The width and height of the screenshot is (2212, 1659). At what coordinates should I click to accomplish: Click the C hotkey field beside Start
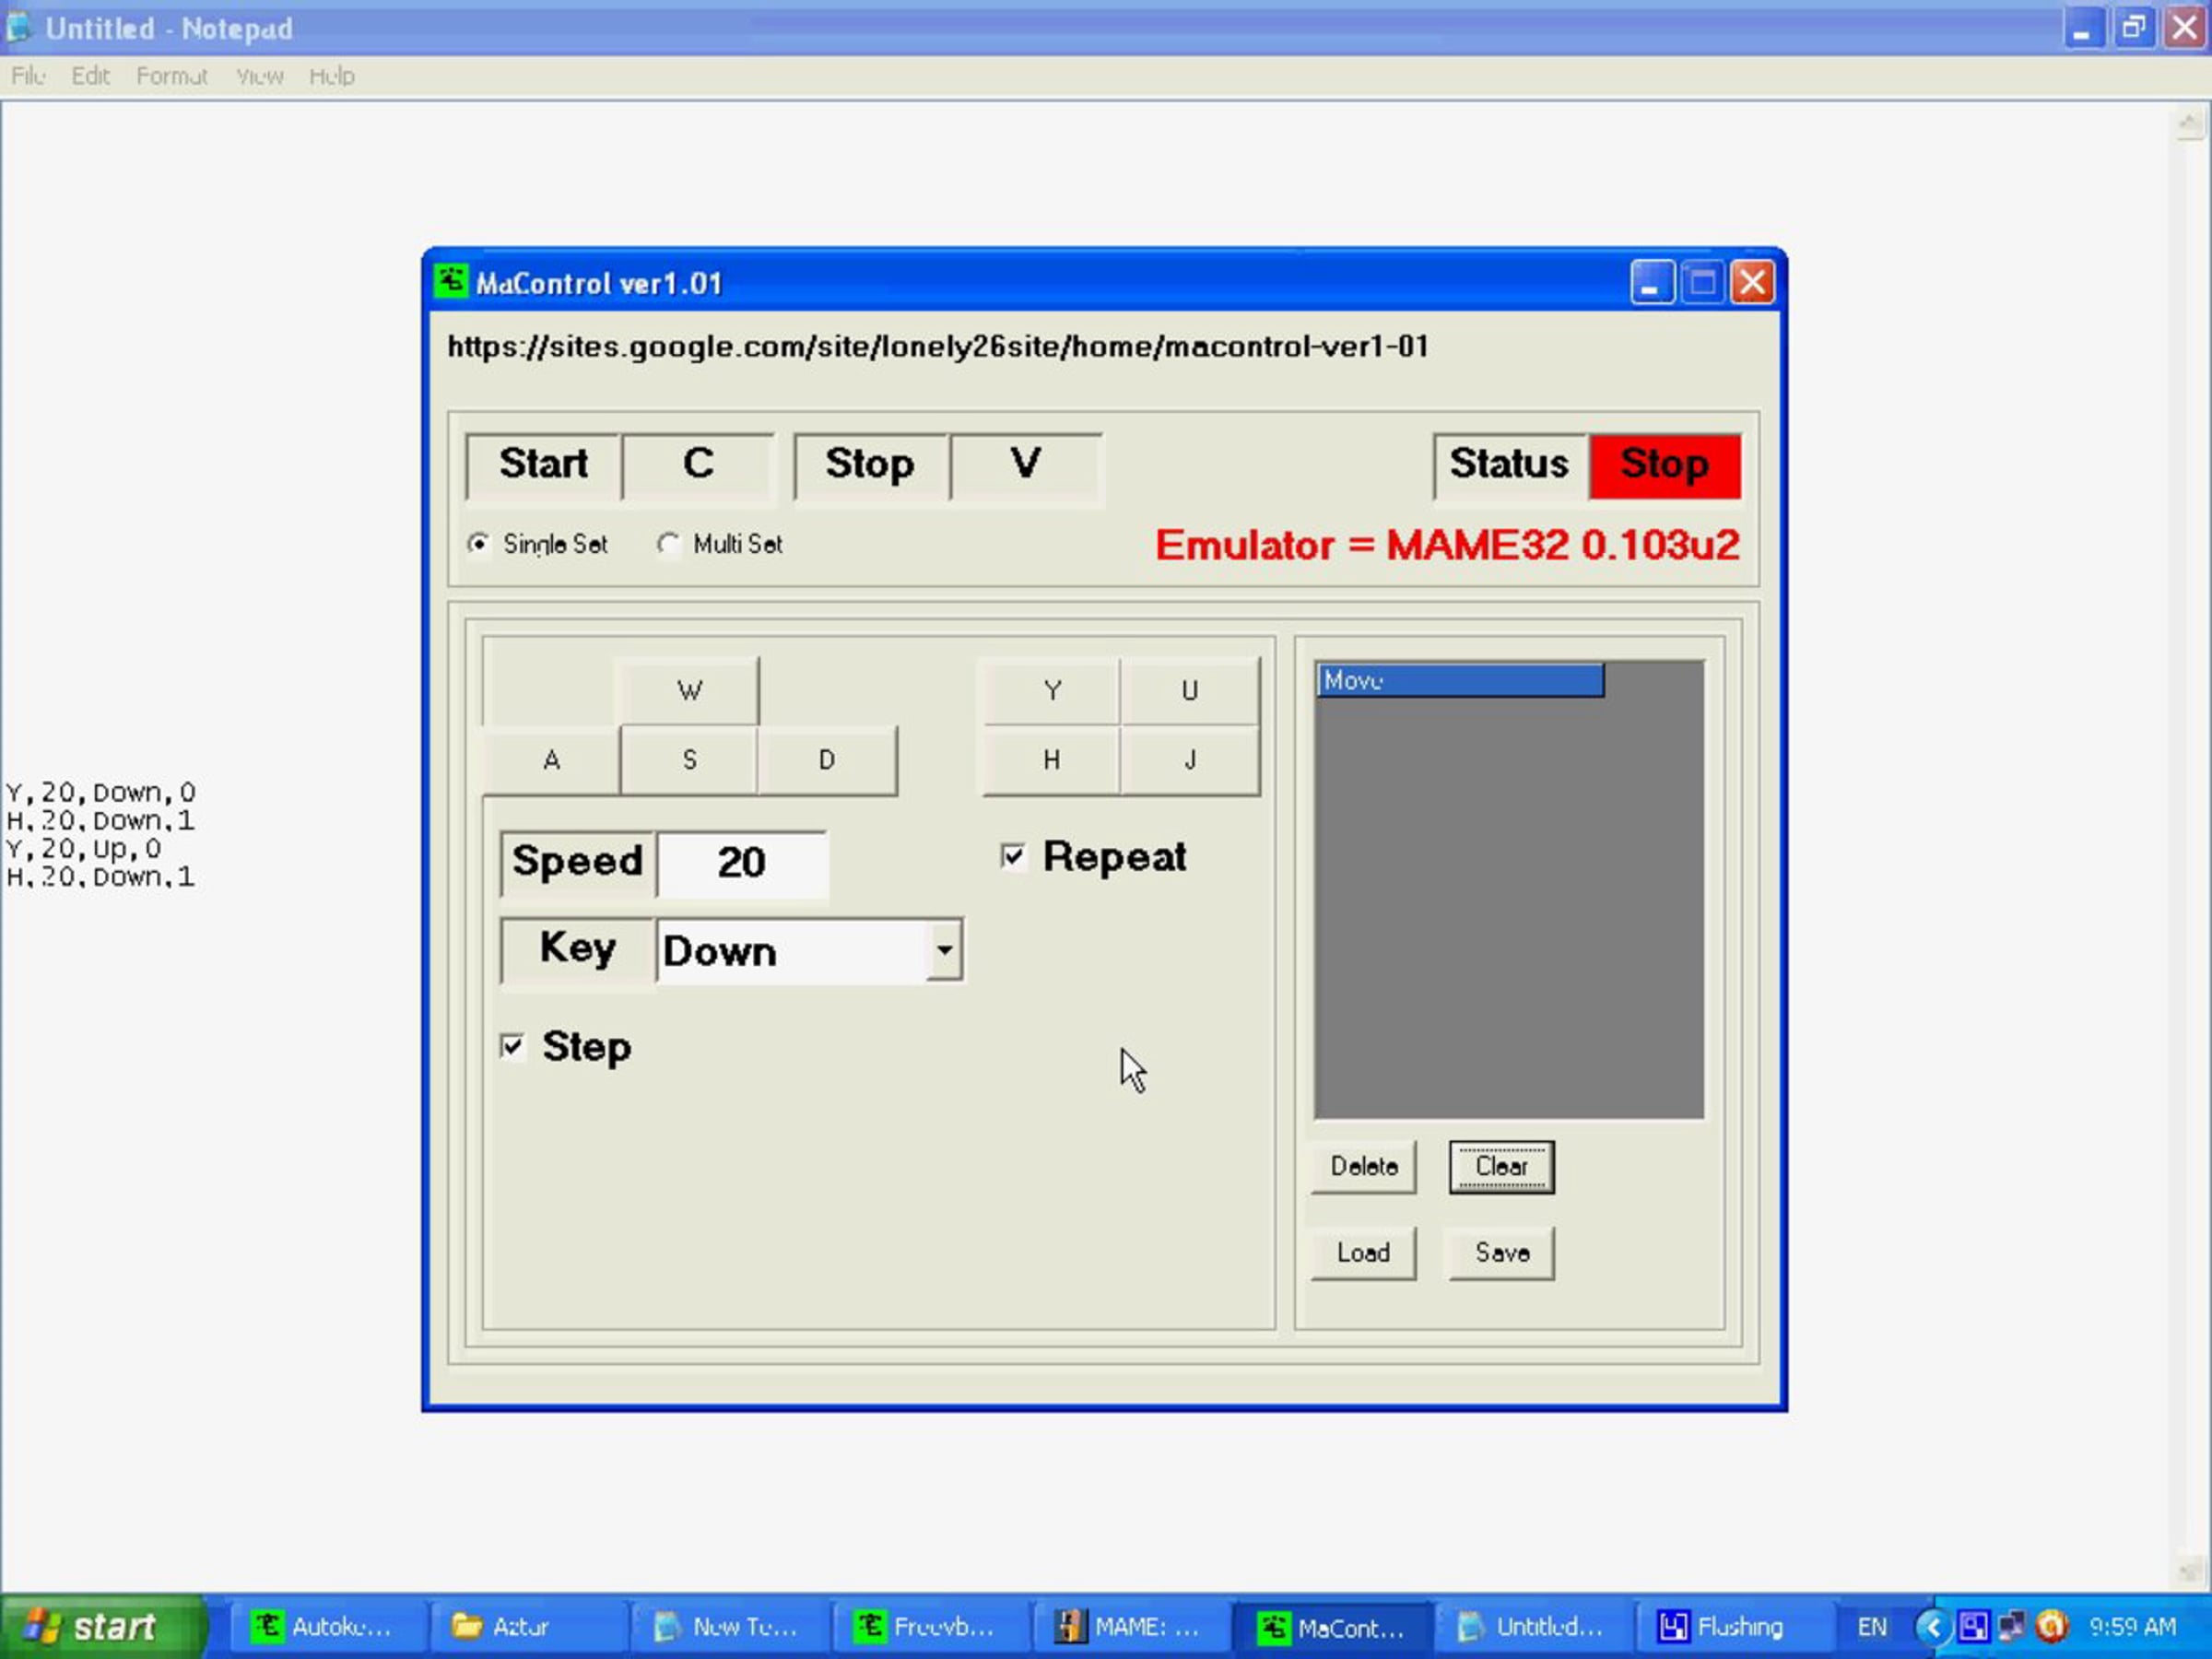click(698, 465)
